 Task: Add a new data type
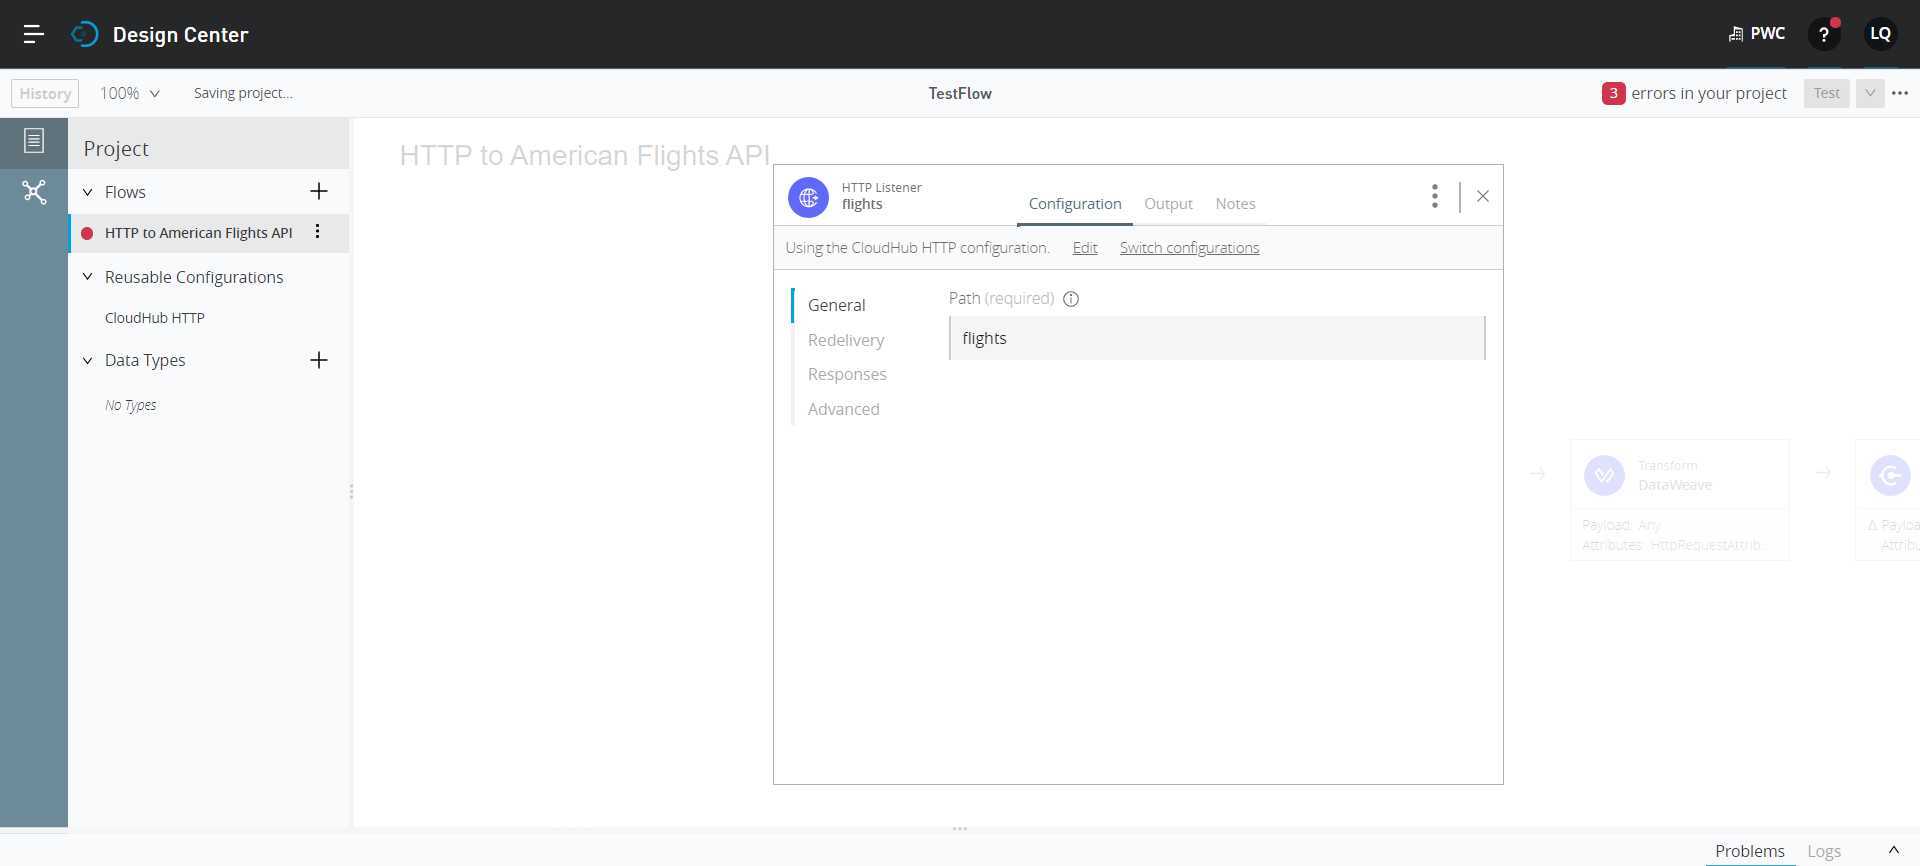(x=319, y=360)
